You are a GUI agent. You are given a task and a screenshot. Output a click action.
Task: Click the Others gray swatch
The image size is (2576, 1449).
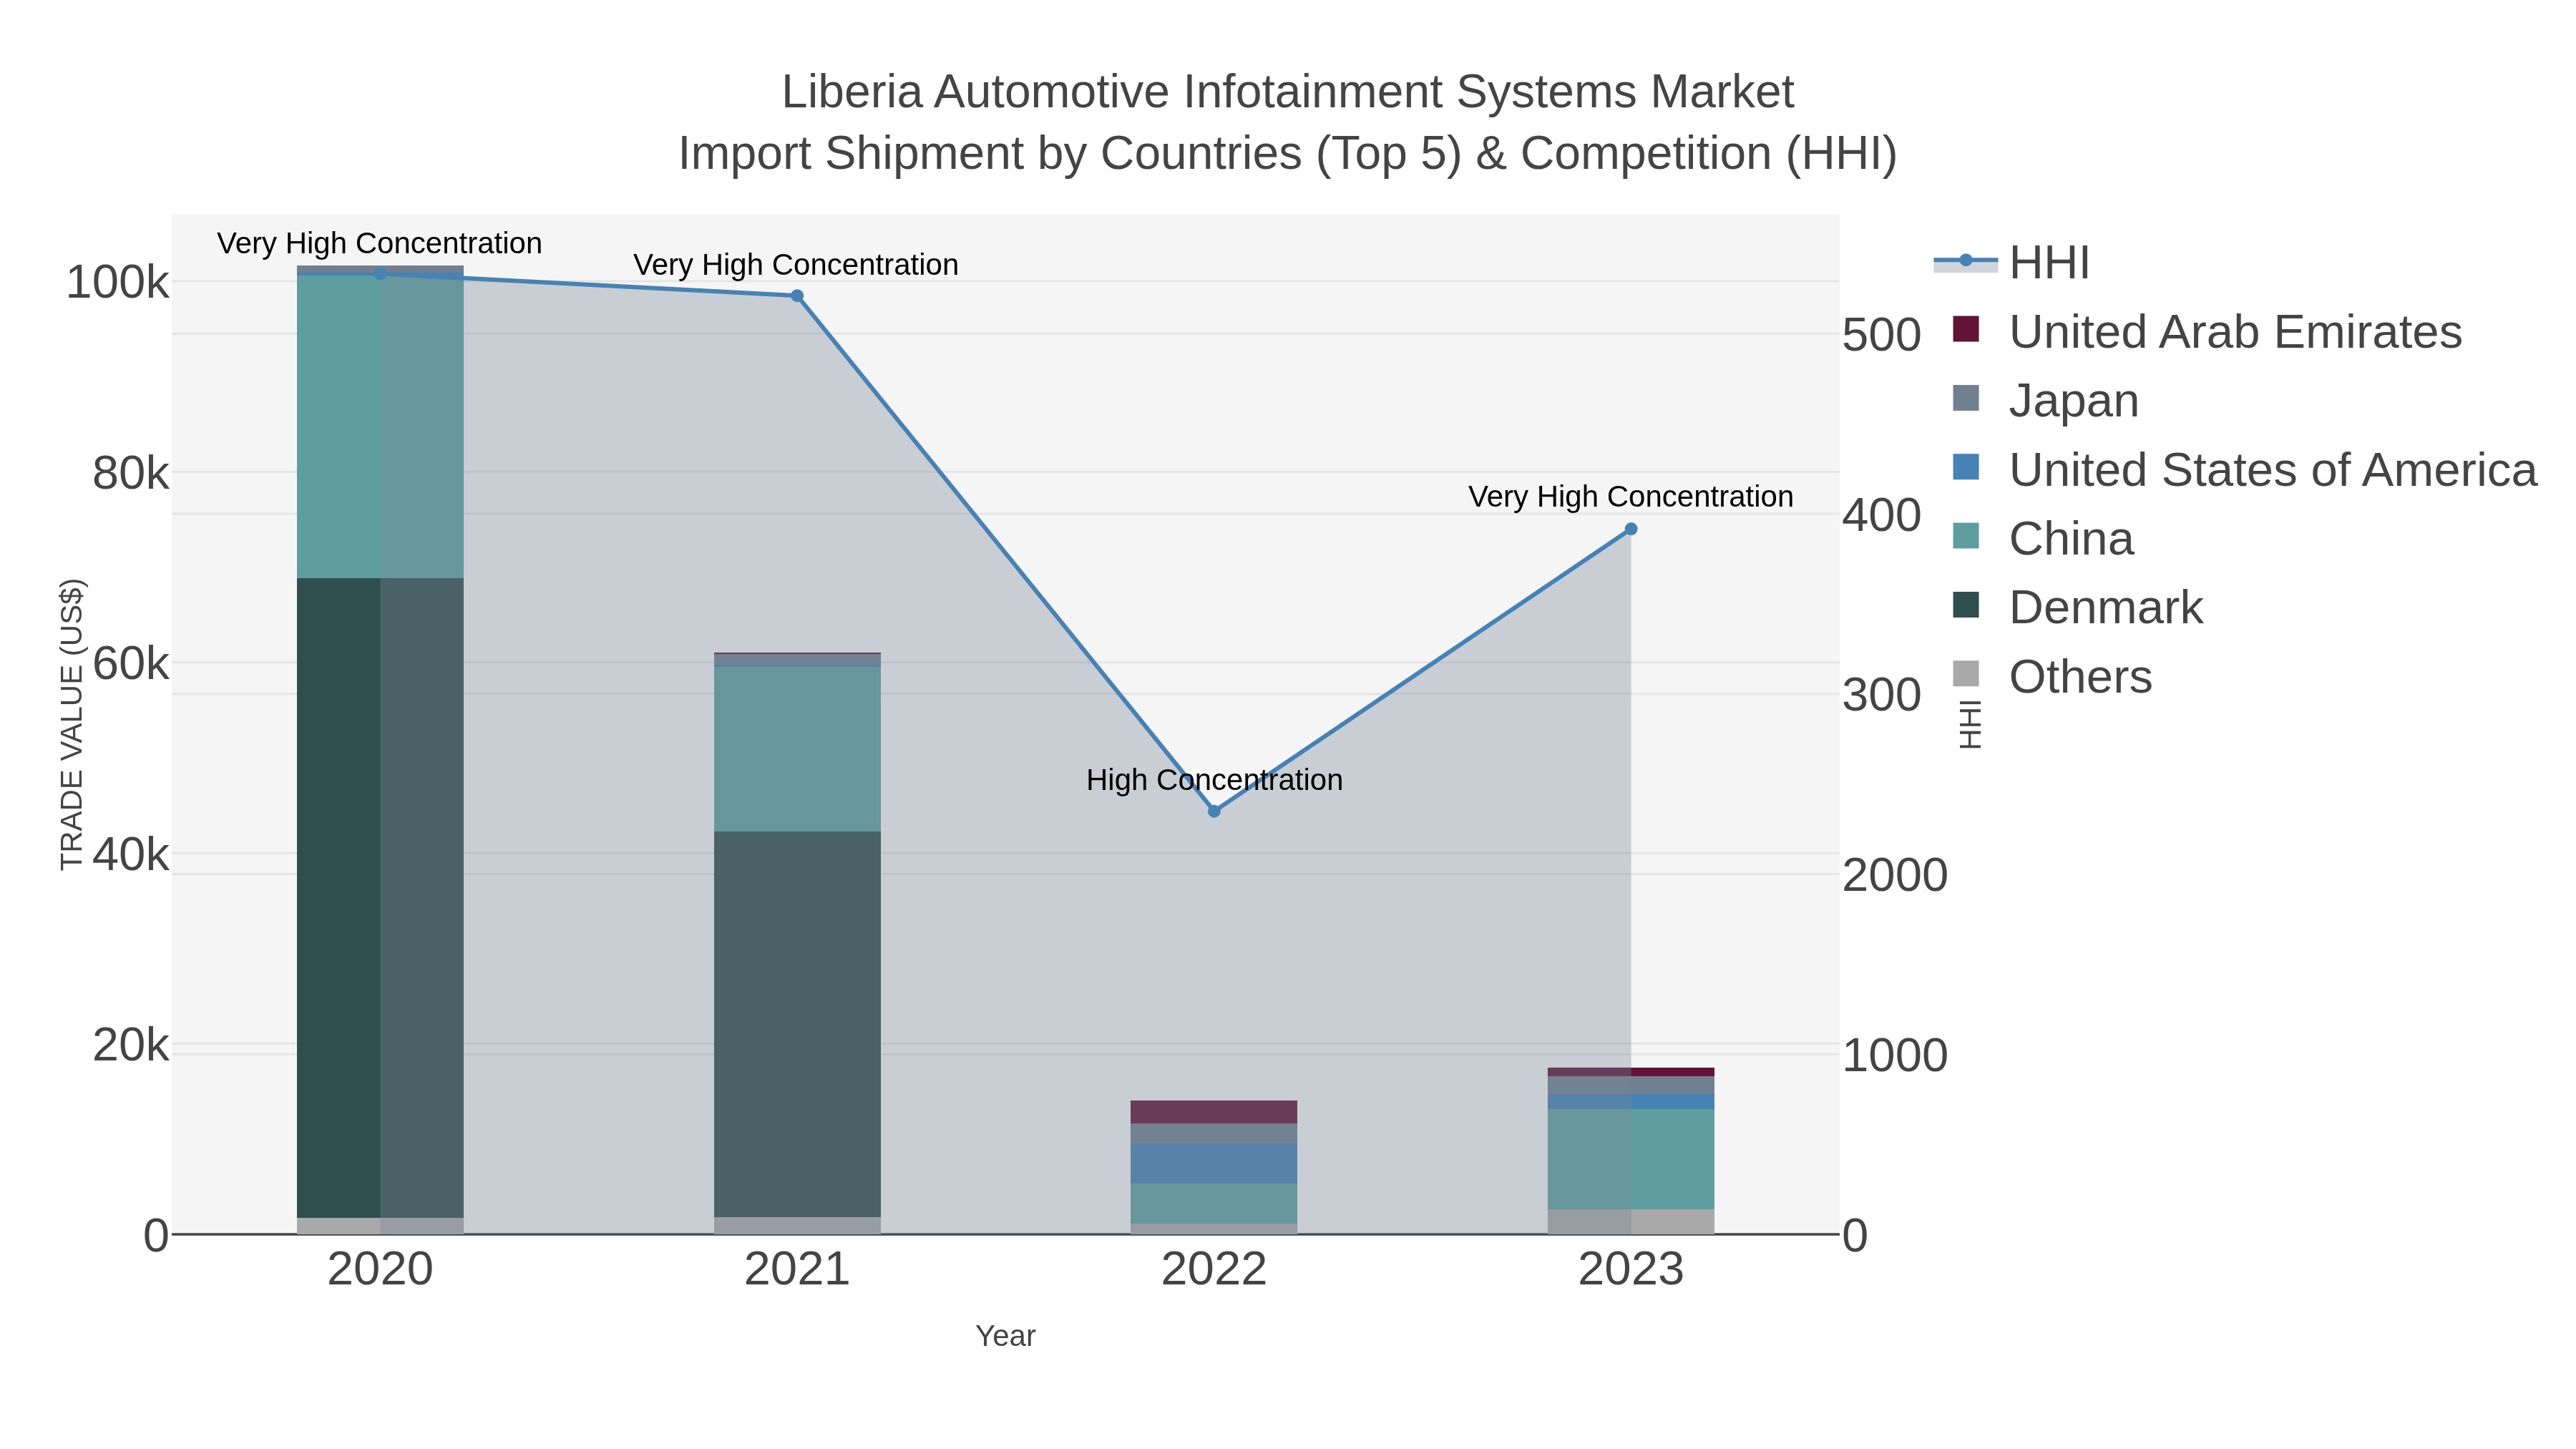pos(1966,674)
